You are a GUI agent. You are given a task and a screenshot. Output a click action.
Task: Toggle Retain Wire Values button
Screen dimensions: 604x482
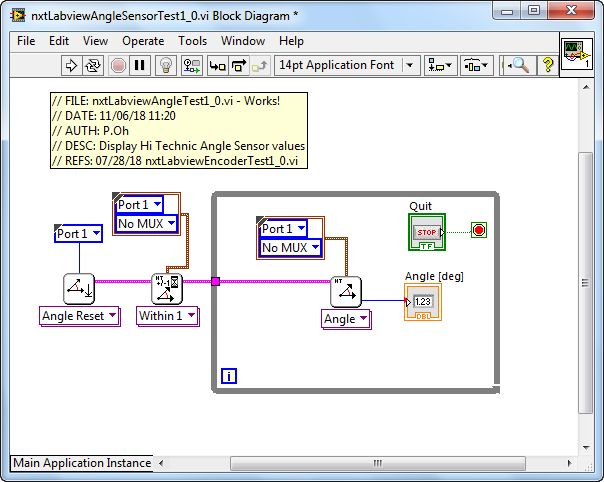[191, 65]
